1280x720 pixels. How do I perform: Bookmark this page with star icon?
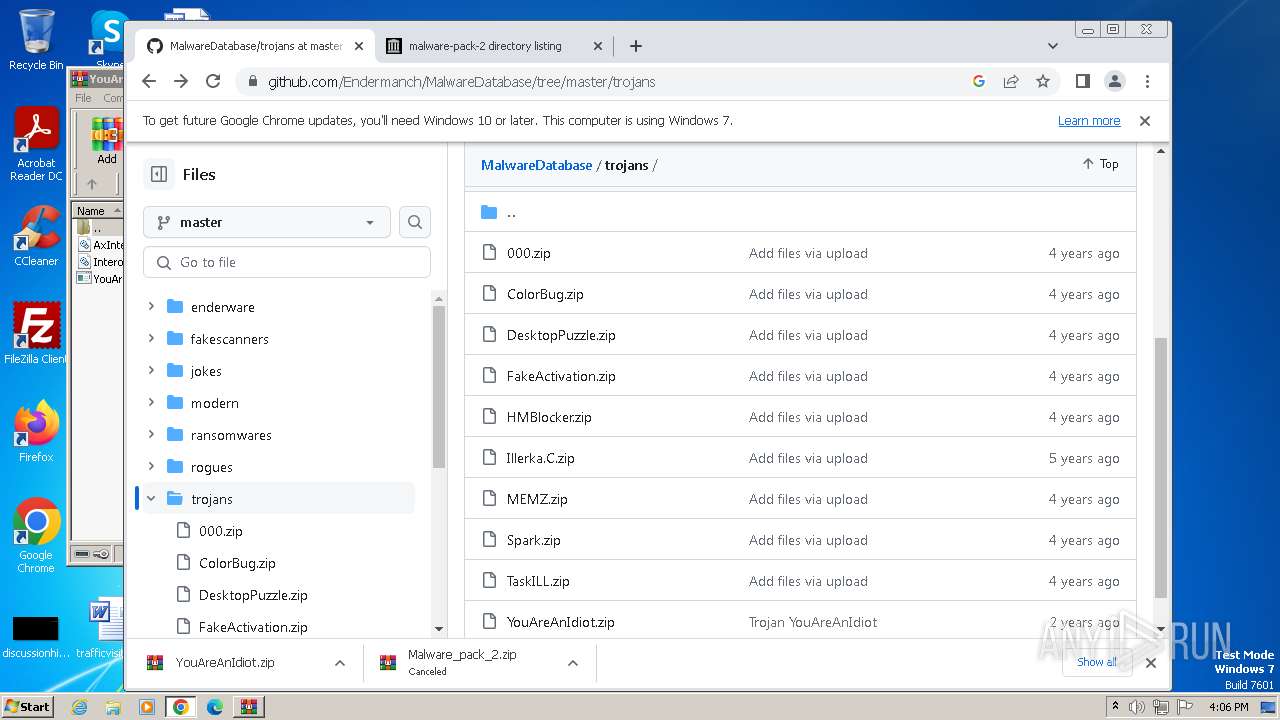coord(1043,81)
